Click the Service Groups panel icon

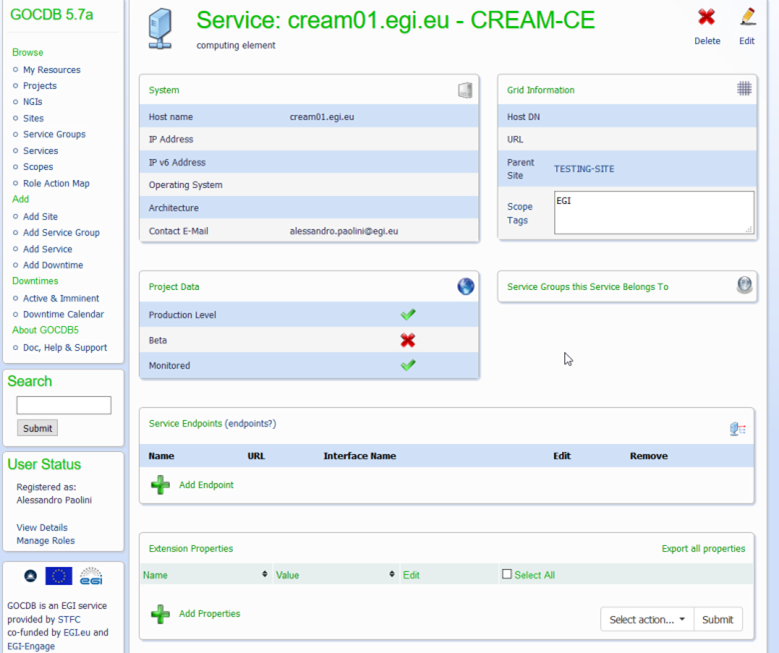click(x=744, y=285)
